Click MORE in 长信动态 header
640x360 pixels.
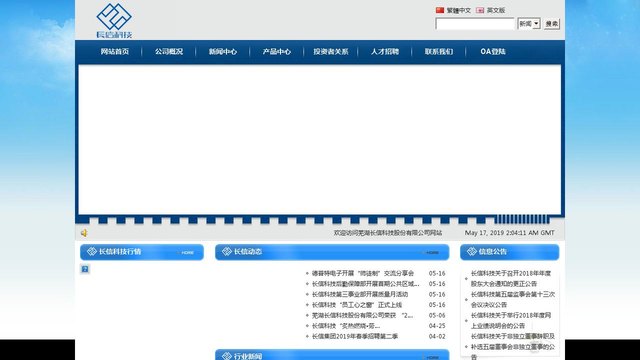432,253
